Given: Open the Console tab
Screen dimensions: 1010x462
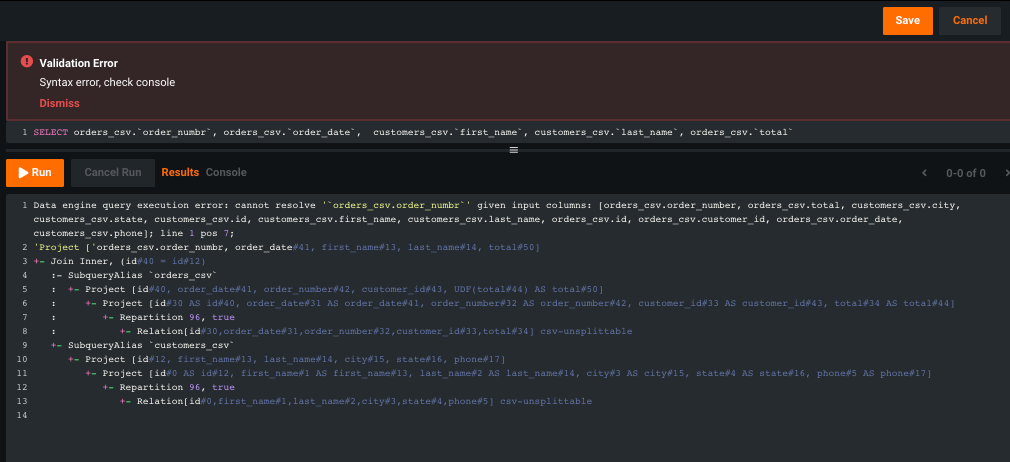Looking at the screenshot, I should (226, 172).
